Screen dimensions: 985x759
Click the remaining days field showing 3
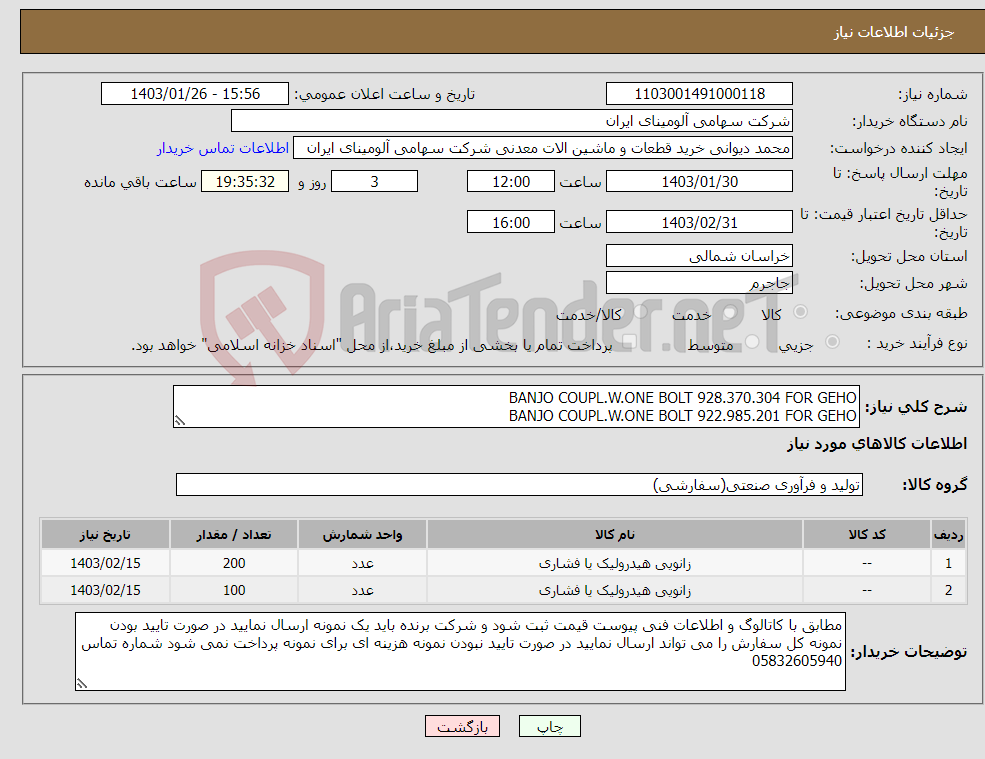[x=374, y=182]
